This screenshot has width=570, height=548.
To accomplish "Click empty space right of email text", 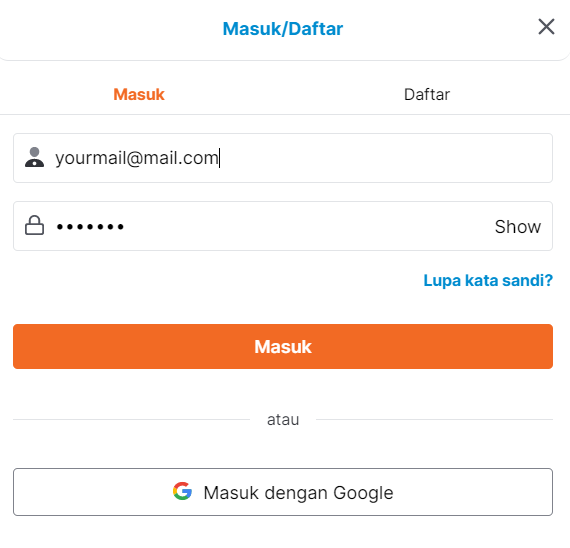I will [x=385, y=158].
